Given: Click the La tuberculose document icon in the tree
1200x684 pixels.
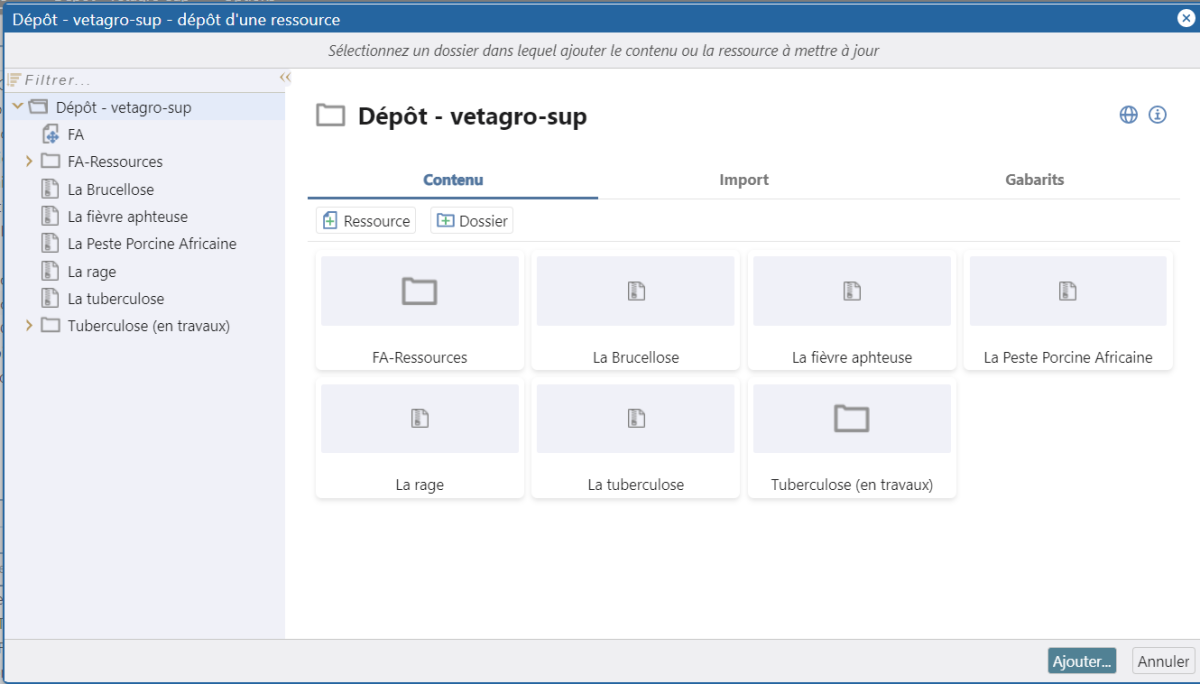Looking at the screenshot, I should (50, 298).
